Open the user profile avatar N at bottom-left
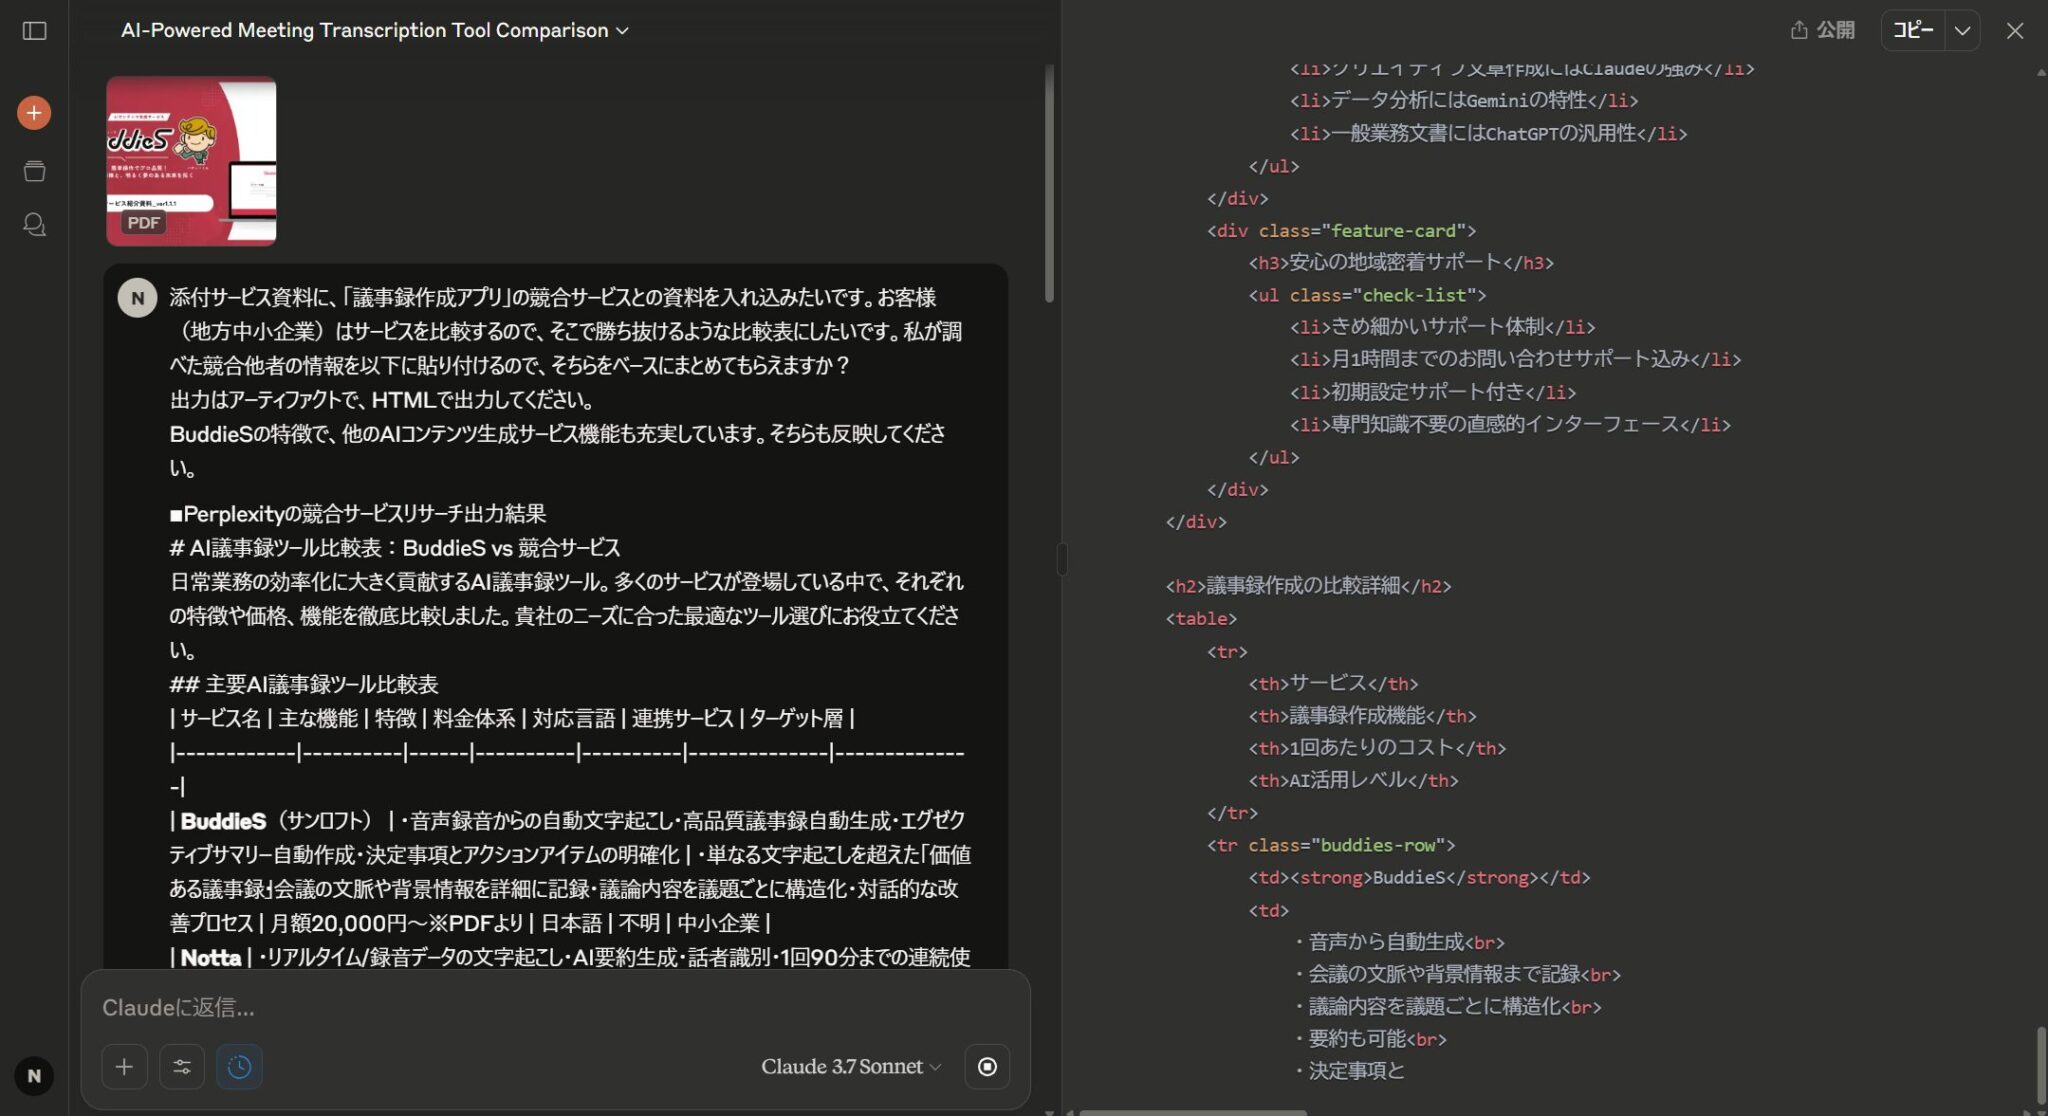The width and height of the screenshot is (2048, 1116). tap(34, 1076)
